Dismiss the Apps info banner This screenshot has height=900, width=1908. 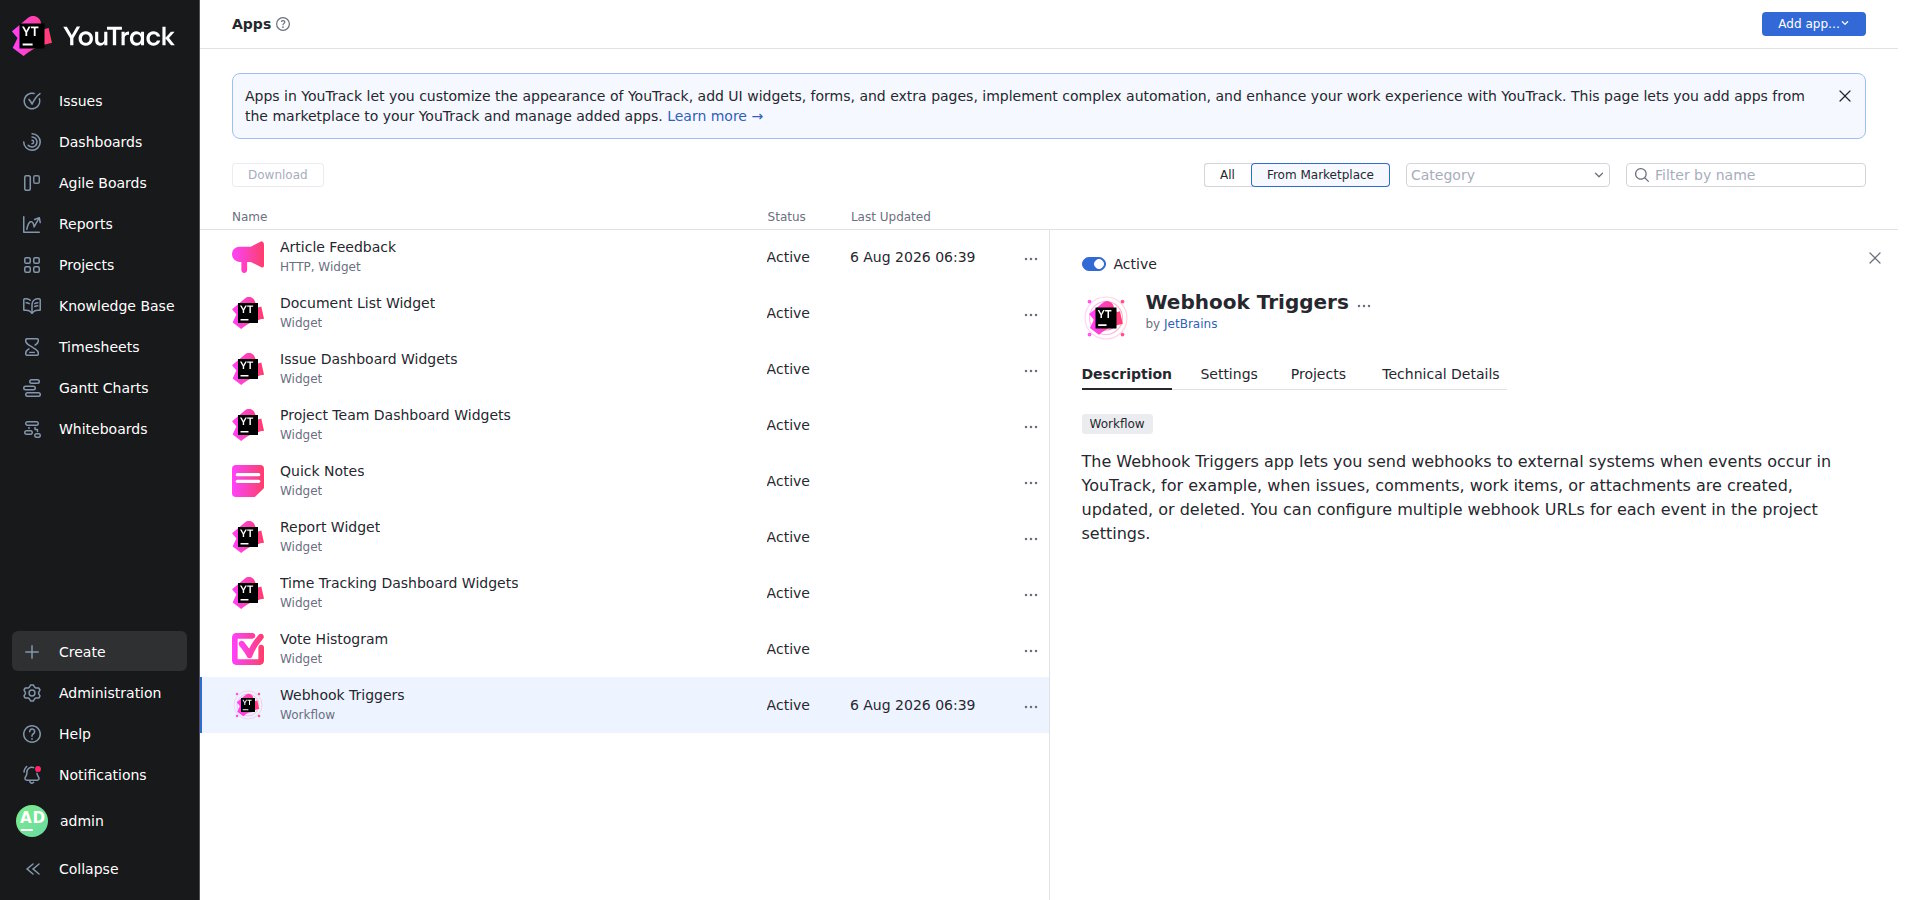point(1845,96)
